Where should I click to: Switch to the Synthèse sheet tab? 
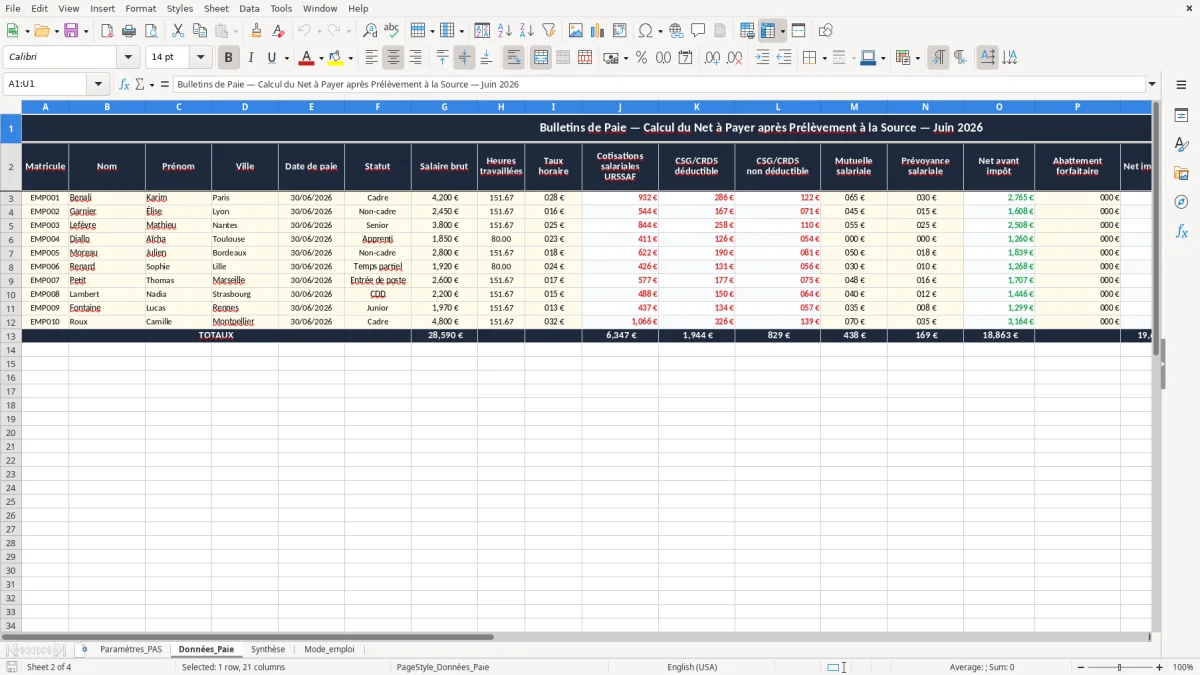[268, 650]
